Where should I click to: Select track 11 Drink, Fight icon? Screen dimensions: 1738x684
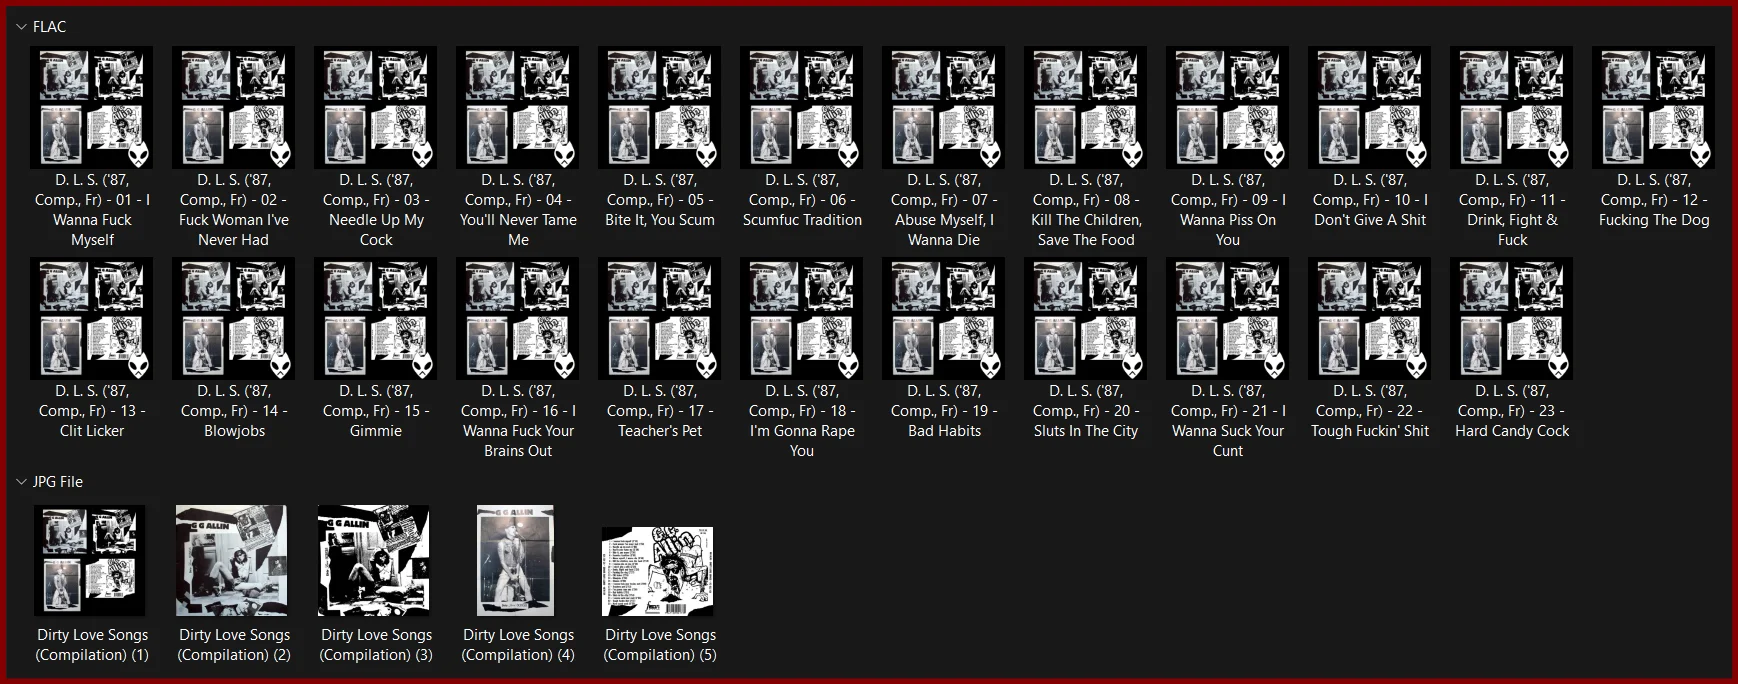click(1512, 107)
